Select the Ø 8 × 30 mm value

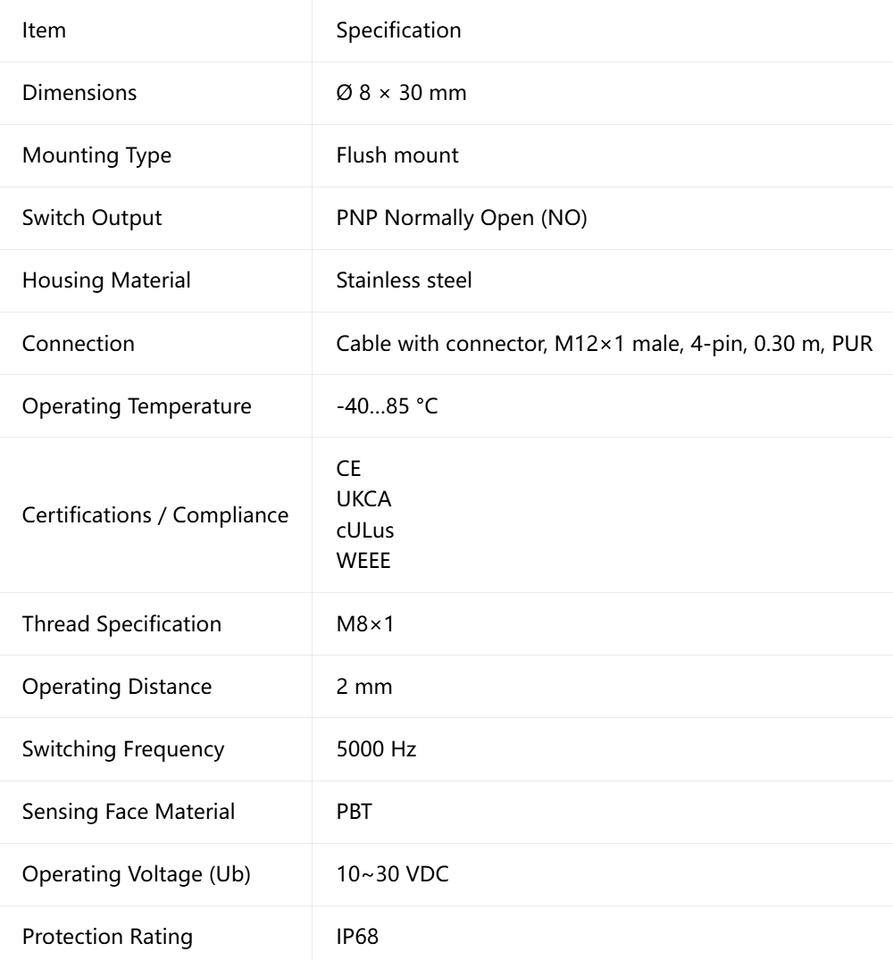(401, 93)
